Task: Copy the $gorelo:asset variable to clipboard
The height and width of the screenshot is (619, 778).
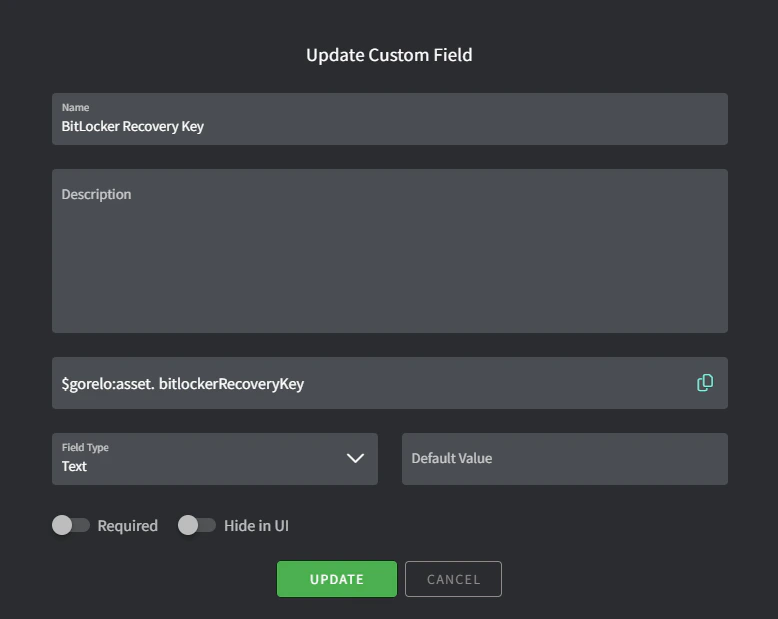Action: [705, 383]
